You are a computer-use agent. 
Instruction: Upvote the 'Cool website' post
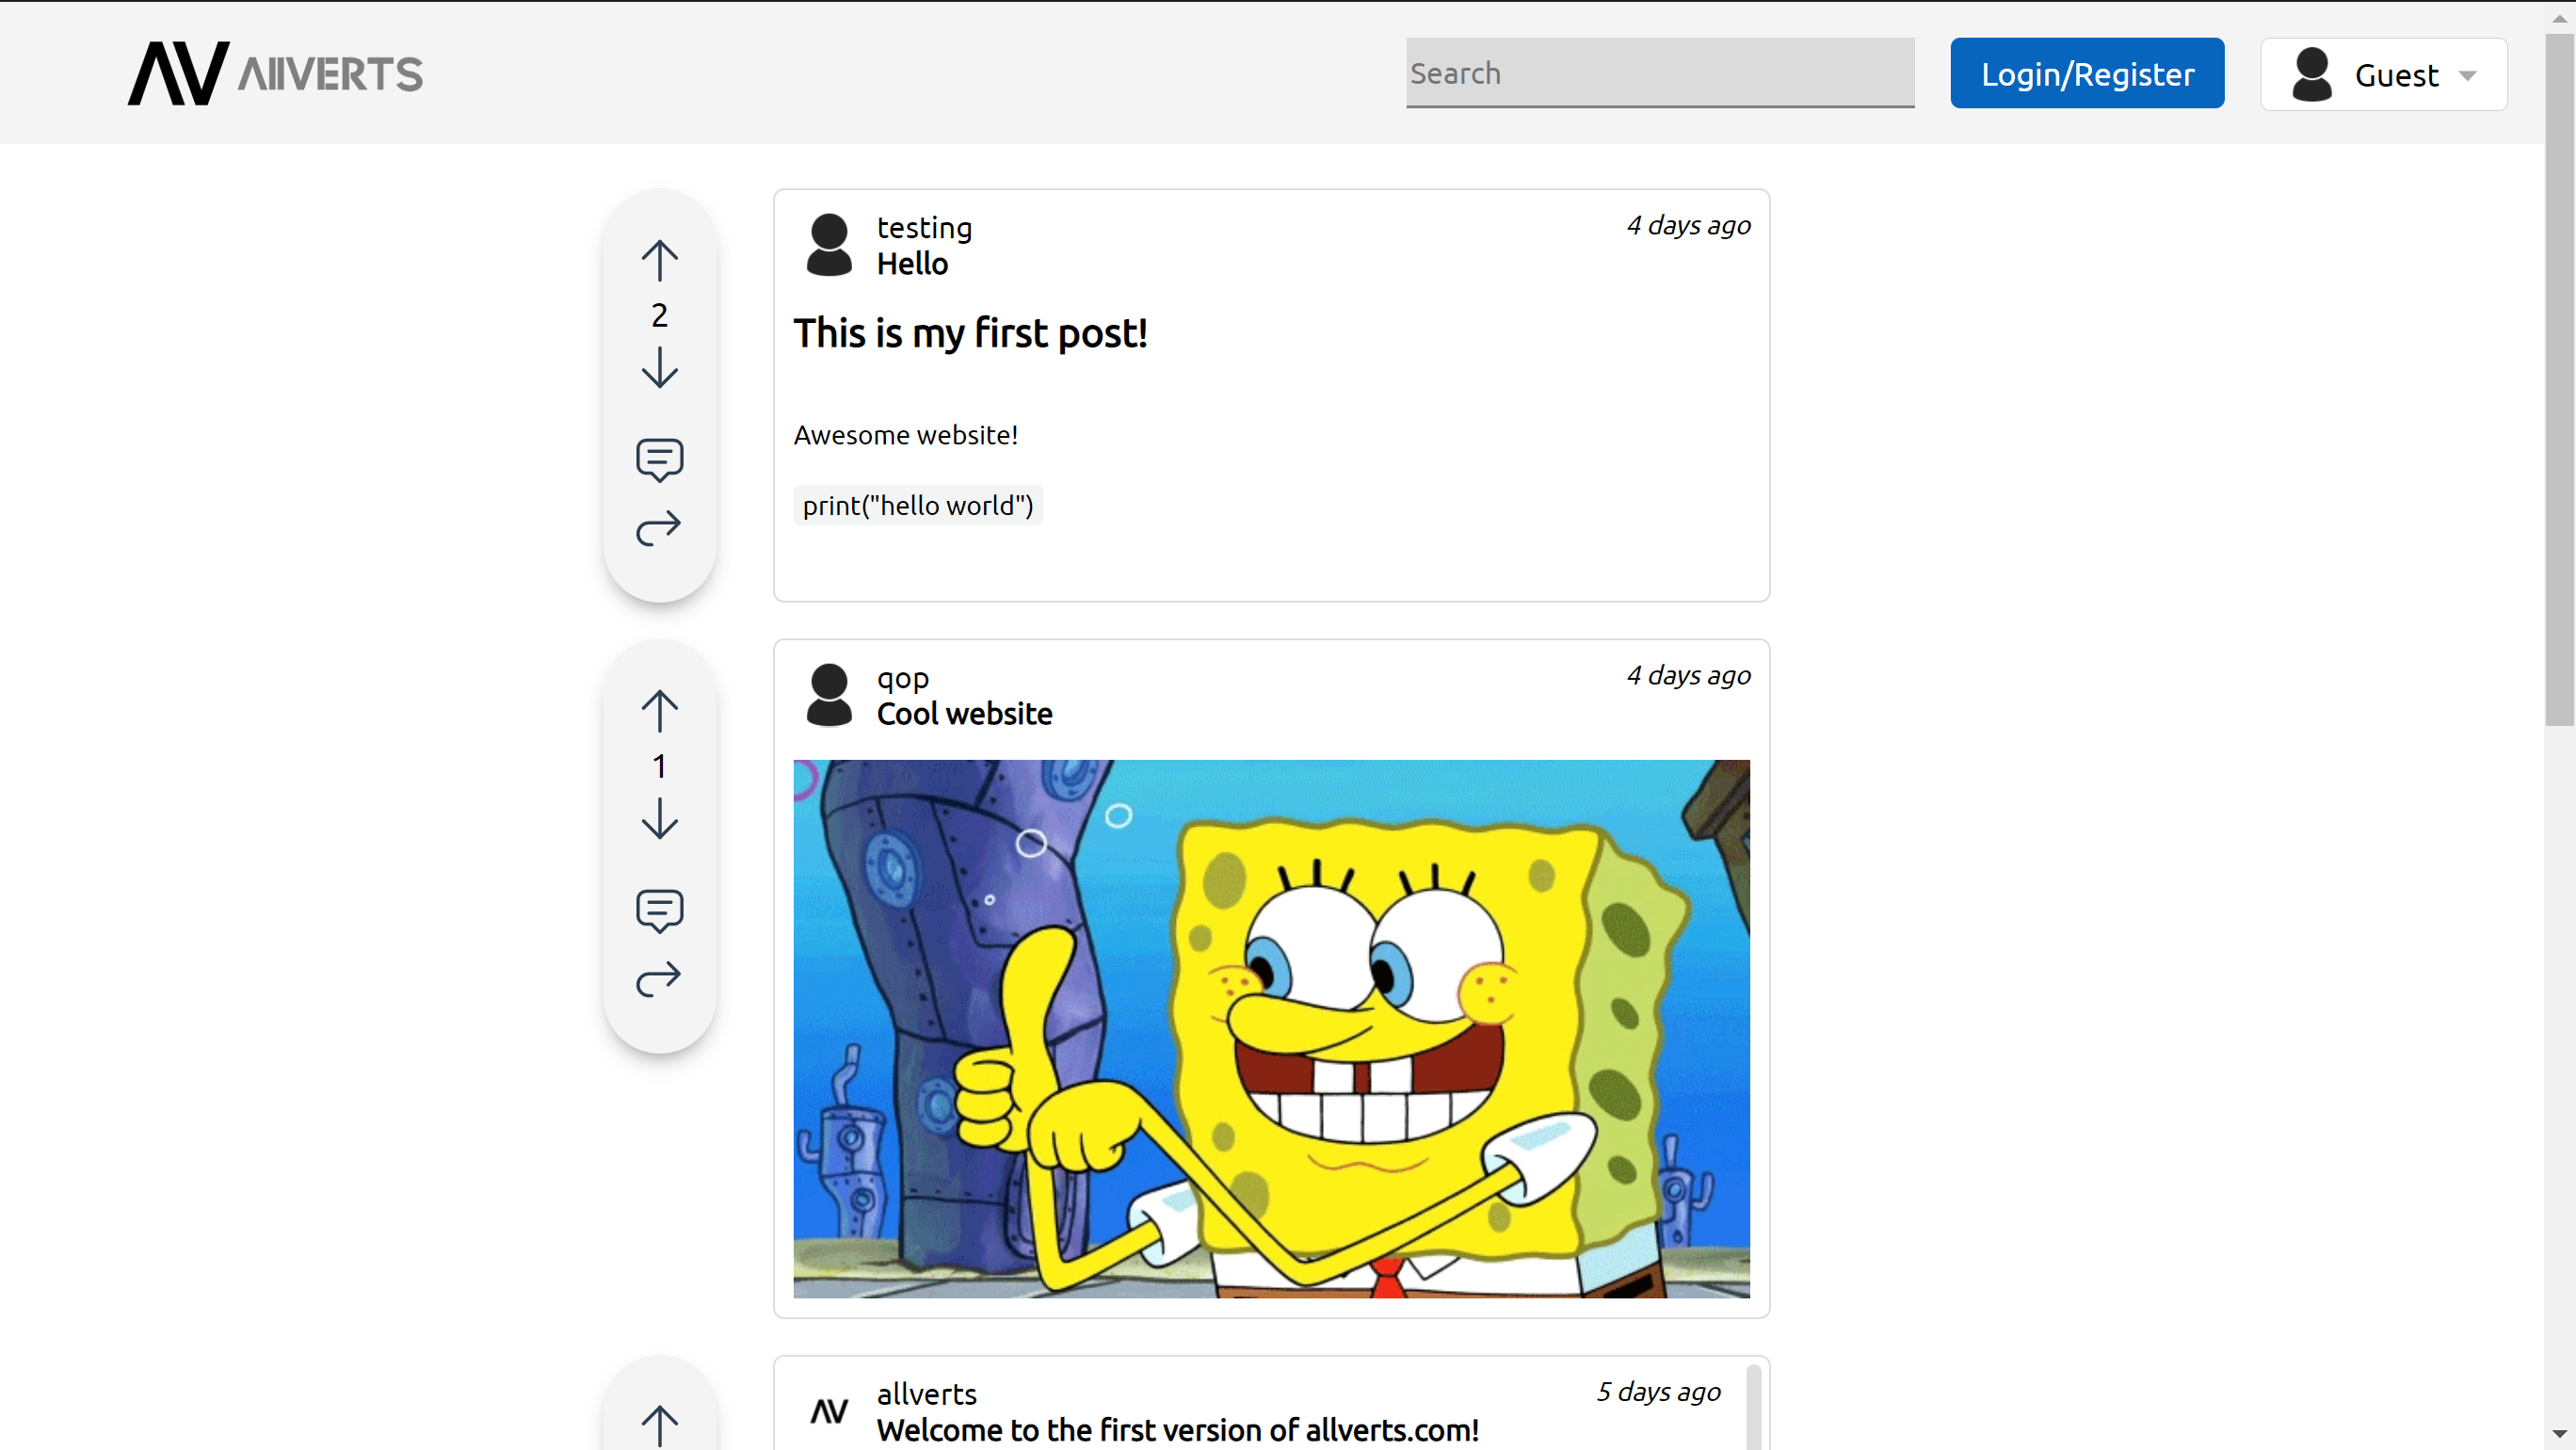(659, 711)
